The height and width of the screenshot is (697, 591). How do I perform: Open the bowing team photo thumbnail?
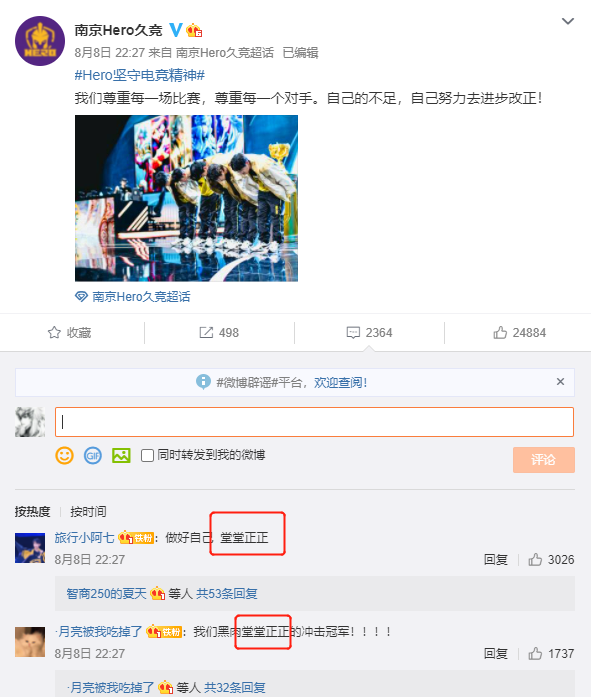pos(186,198)
